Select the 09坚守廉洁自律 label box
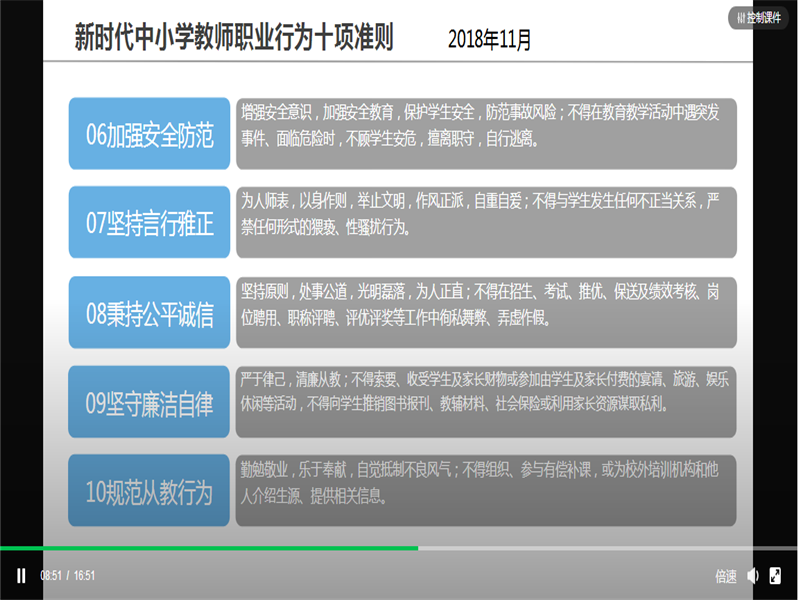The width and height of the screenshot is (800, 600). (149, 402)
